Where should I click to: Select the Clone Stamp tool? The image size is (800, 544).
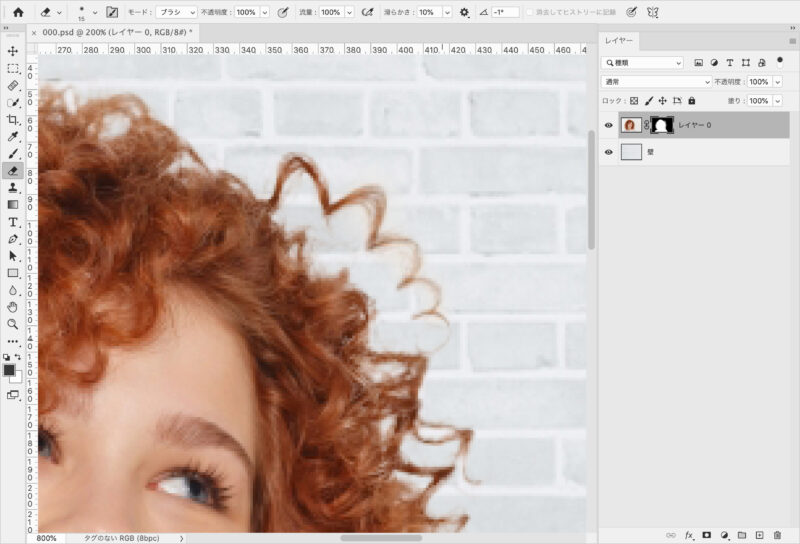click(x=13, y=188)
